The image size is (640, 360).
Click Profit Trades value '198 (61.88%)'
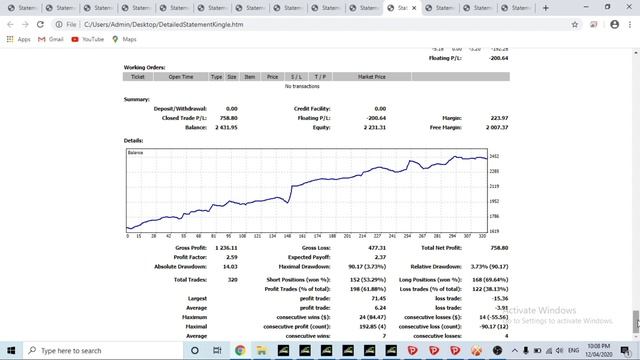pyautogui.click(x=368, y=289)
